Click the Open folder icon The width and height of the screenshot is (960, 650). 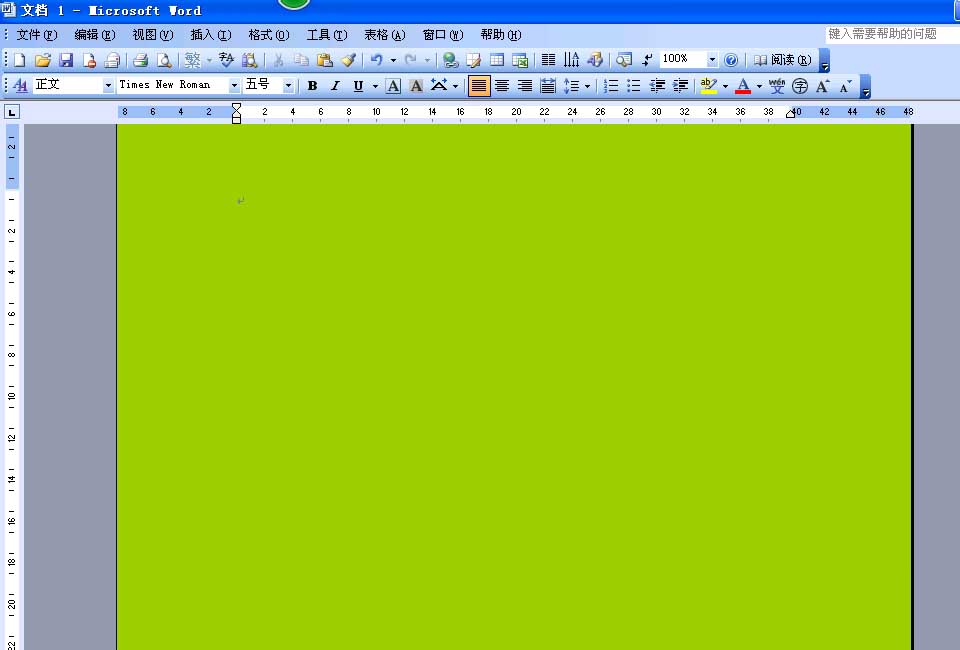click(x=42, y=60)
